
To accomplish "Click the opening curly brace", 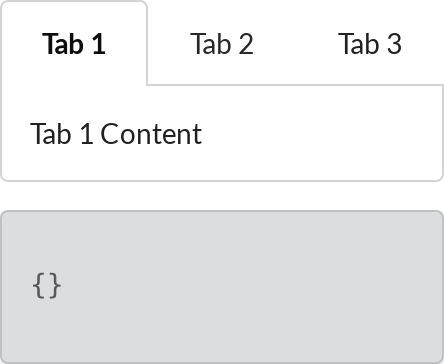I will click(39, 286).
